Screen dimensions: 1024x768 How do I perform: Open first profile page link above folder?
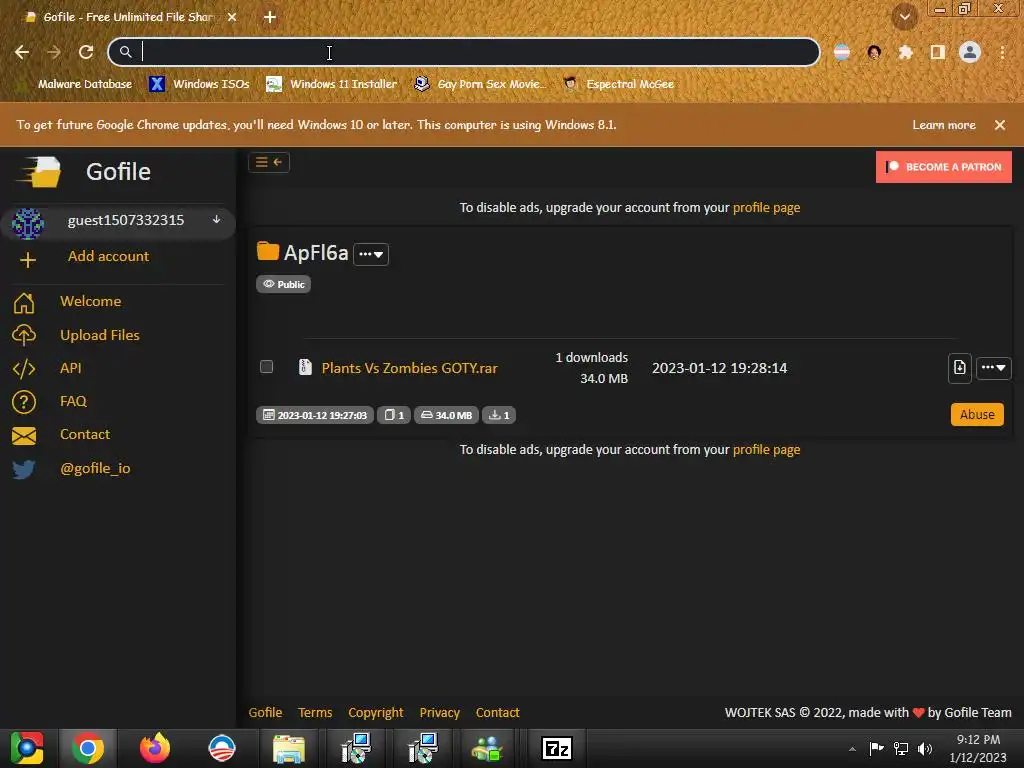(766, 208)
